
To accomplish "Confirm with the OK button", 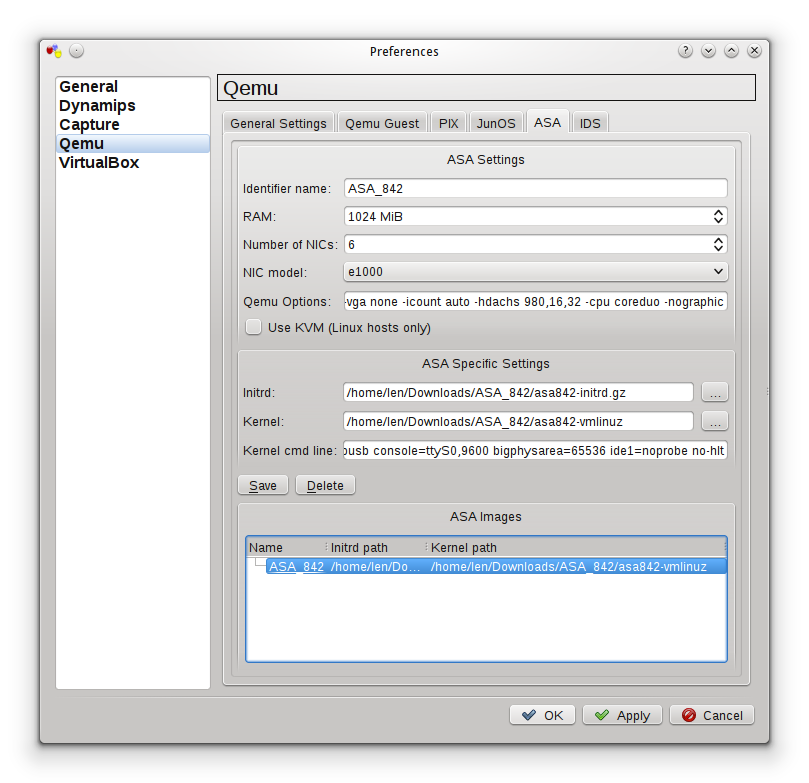I will 542,715.
